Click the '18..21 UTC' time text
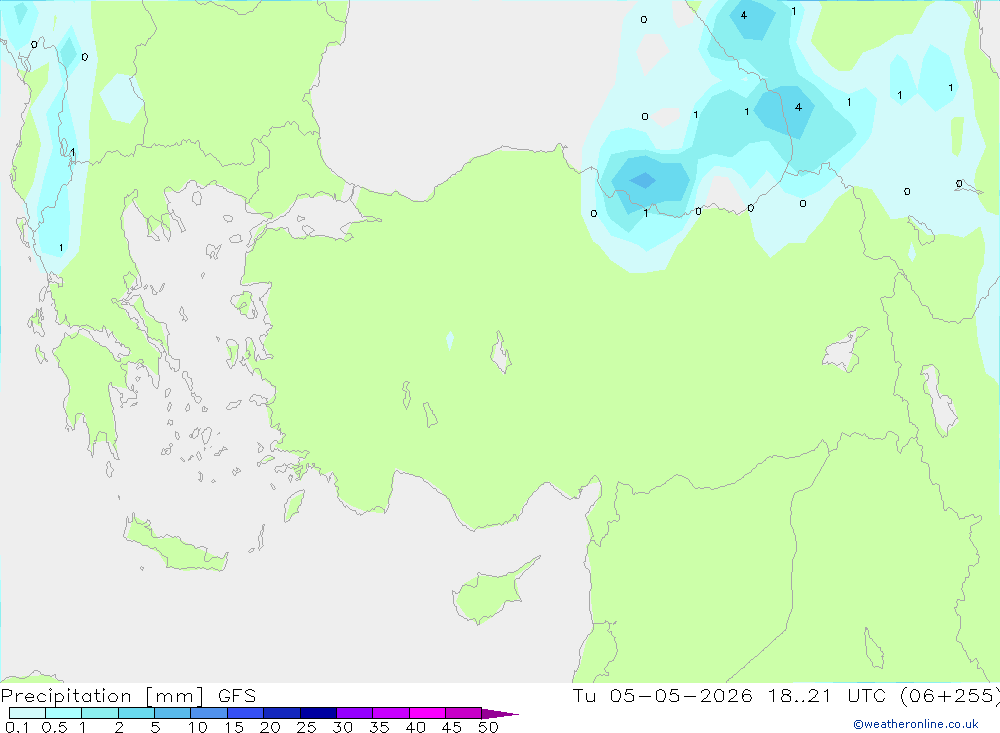This screenshot has height=733, width=1000. point(828,696)
